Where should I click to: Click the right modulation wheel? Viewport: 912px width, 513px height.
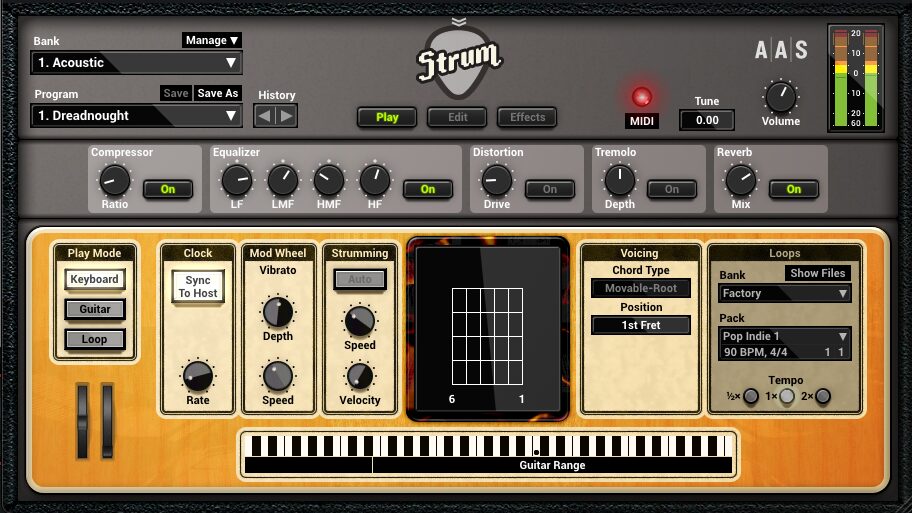[108, 421]
